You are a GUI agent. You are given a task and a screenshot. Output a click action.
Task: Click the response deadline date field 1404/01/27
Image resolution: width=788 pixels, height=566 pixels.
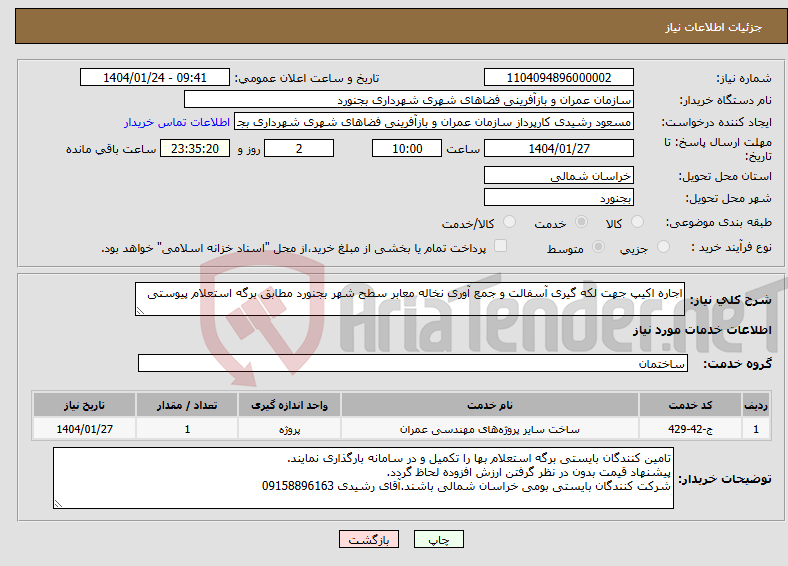[559, 148]
